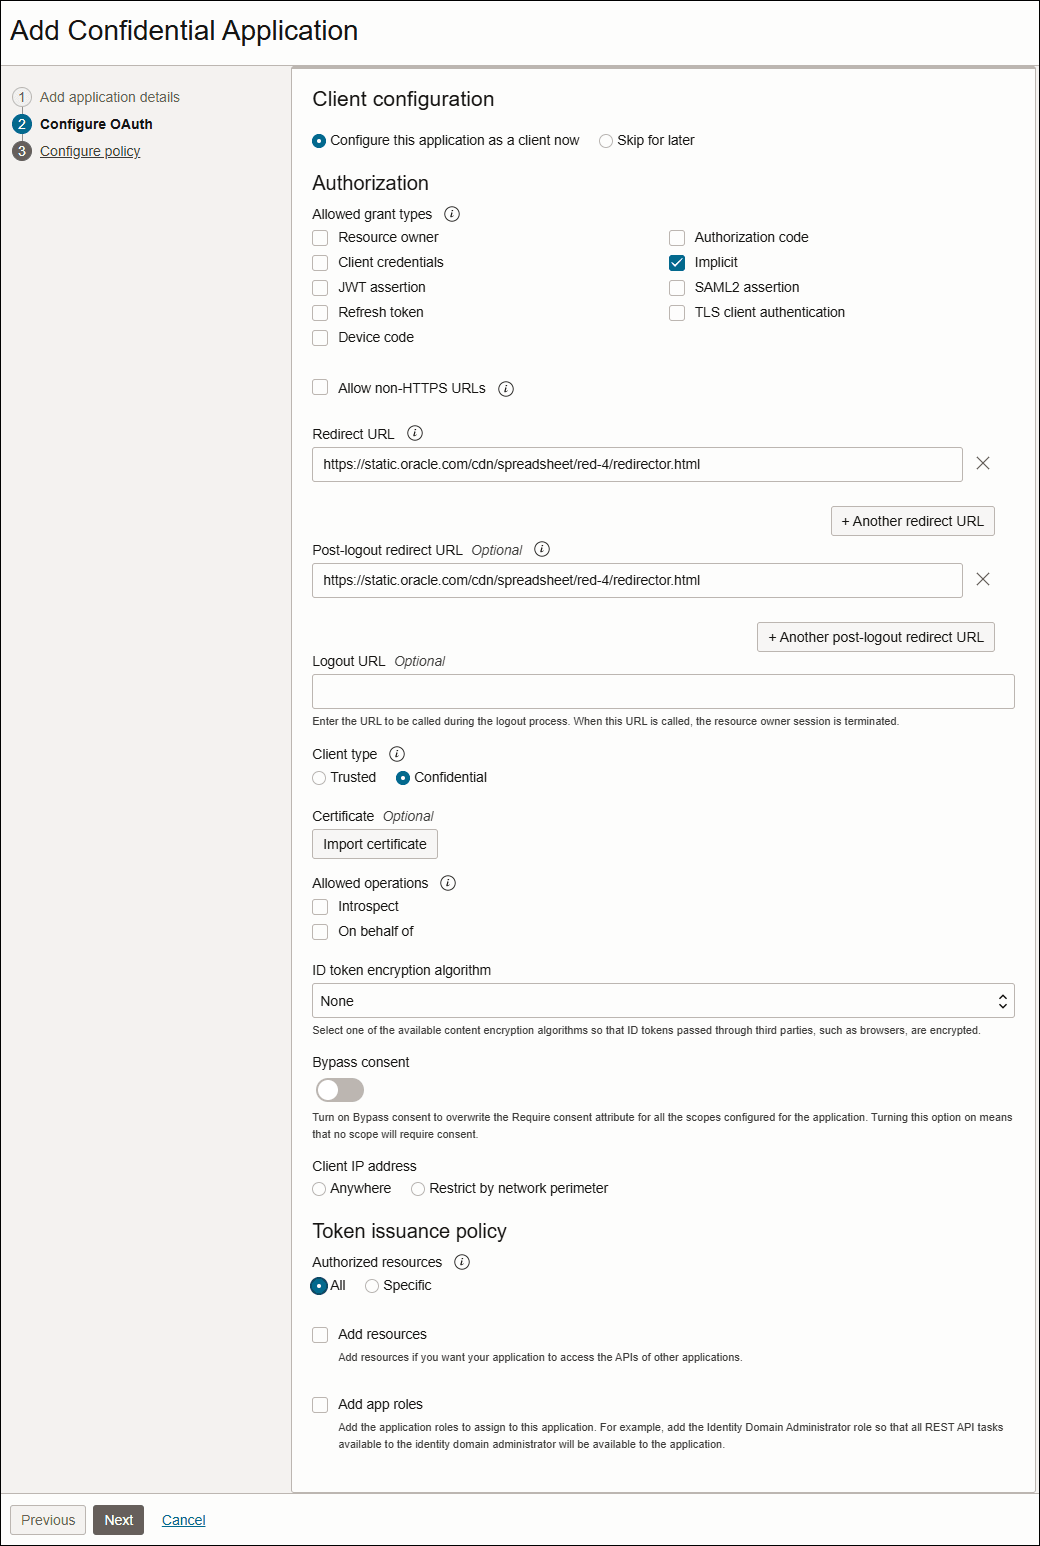Cancel the application setup
Screen dimensions: 1040x1546
[183, 1519]
